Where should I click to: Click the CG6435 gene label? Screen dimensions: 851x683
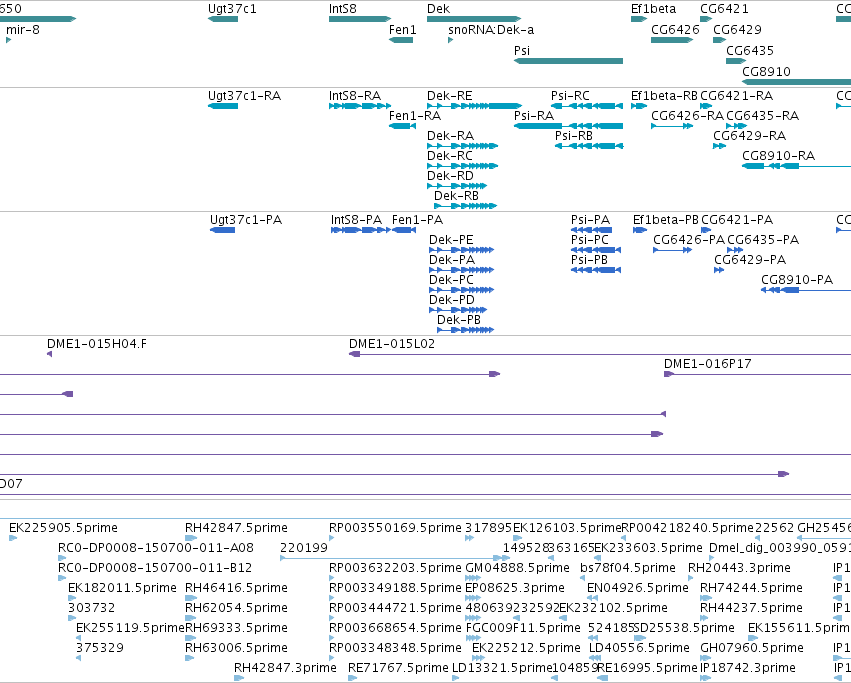pos(750,50)
